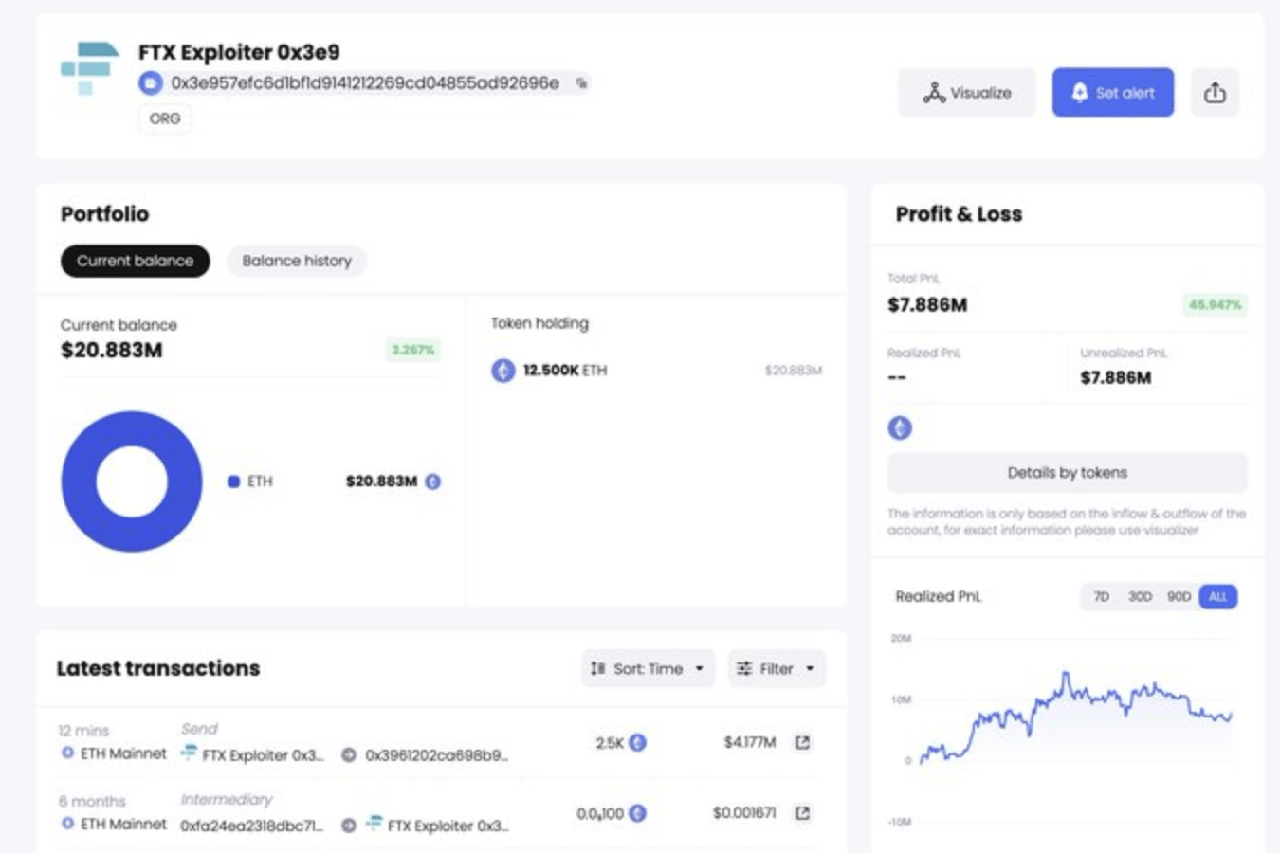This screenshot has height=853, width=1280.
Task: Click the blue portfolio donut chart
Action: click(132, 482)
